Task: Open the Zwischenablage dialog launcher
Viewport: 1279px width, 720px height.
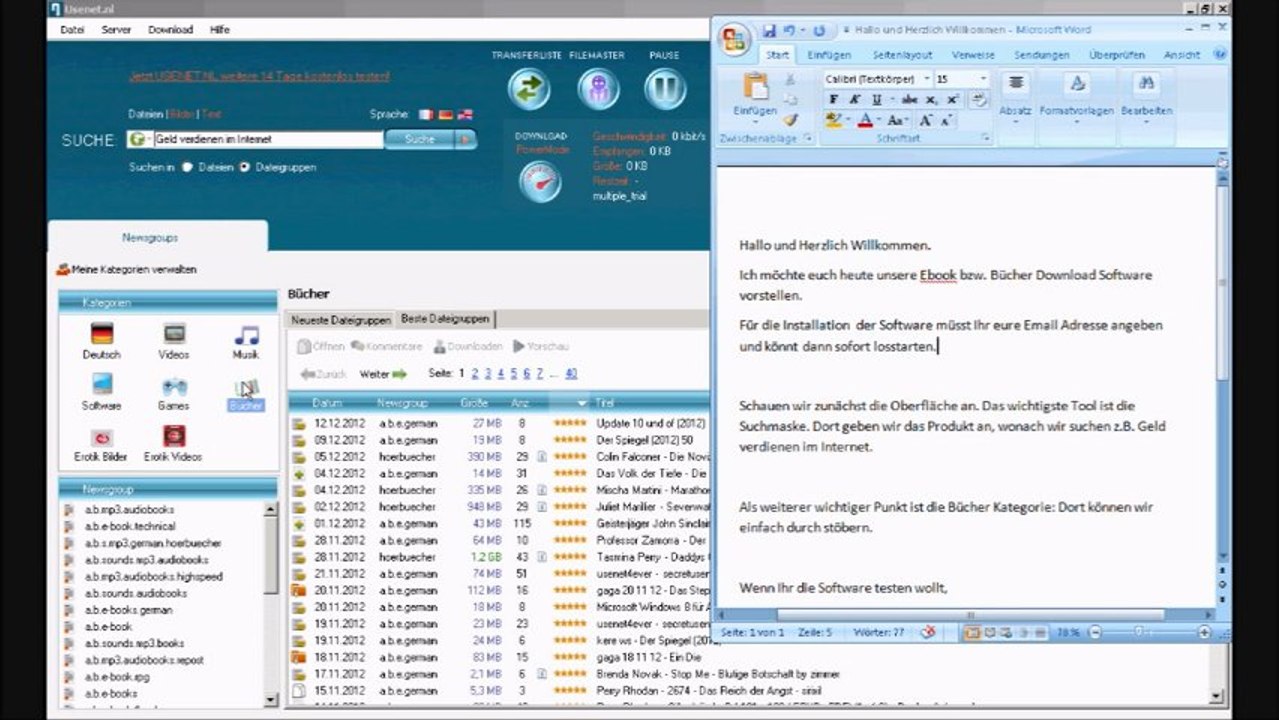Action: 807,139
